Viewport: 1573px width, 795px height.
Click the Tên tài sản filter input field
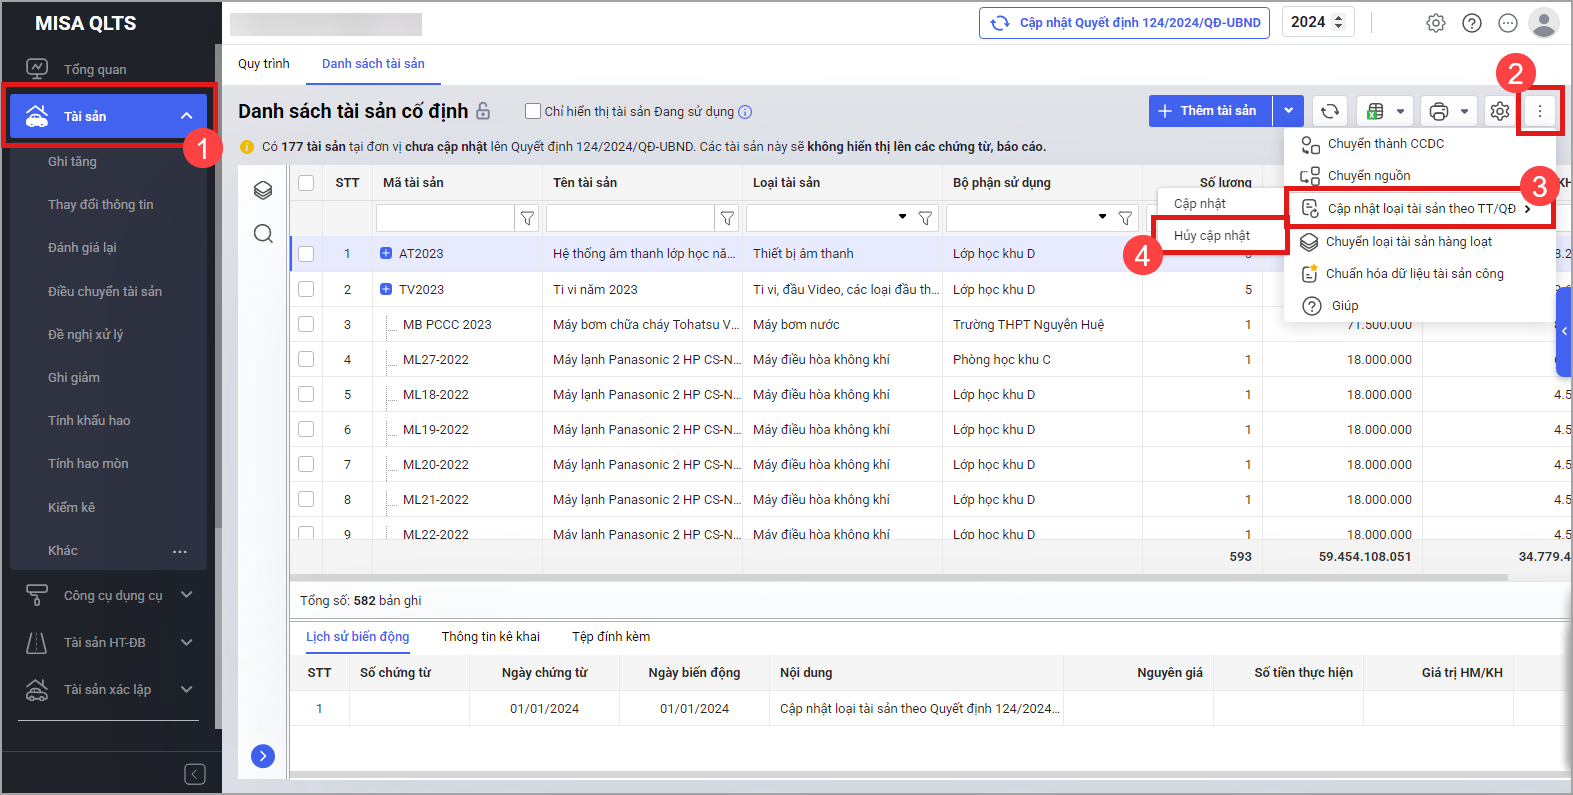point(630,218)
